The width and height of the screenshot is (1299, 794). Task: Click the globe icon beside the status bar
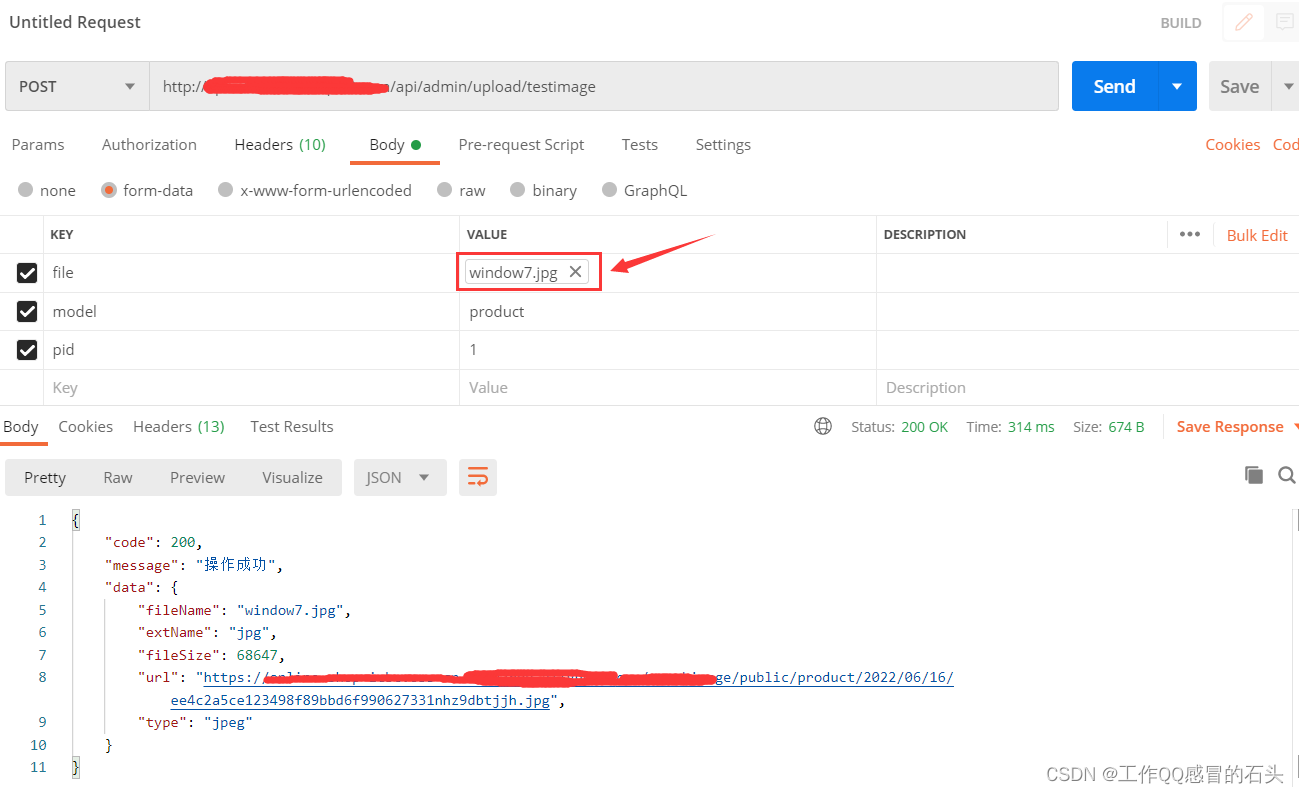pos(822,426)
